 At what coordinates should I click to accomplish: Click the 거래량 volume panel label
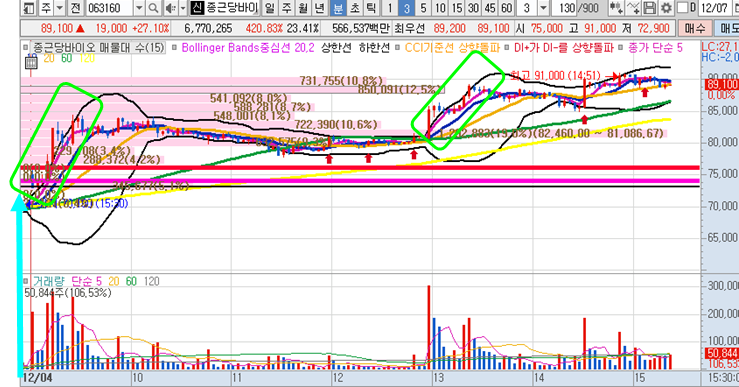tap(49, 281)
